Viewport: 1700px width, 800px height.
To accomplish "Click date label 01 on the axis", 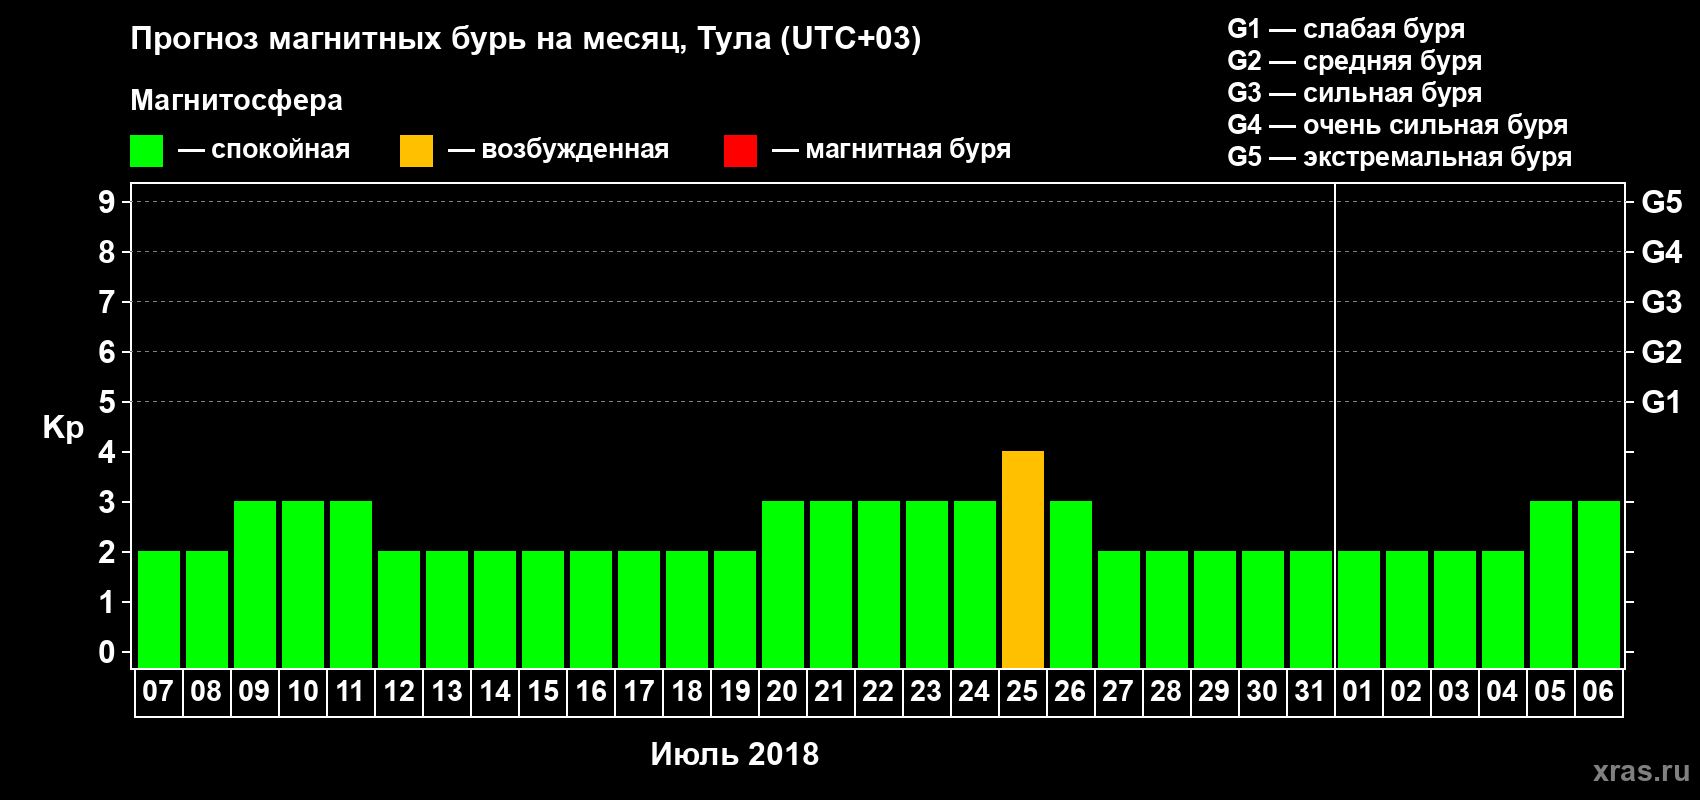I will coord(1358,691).
